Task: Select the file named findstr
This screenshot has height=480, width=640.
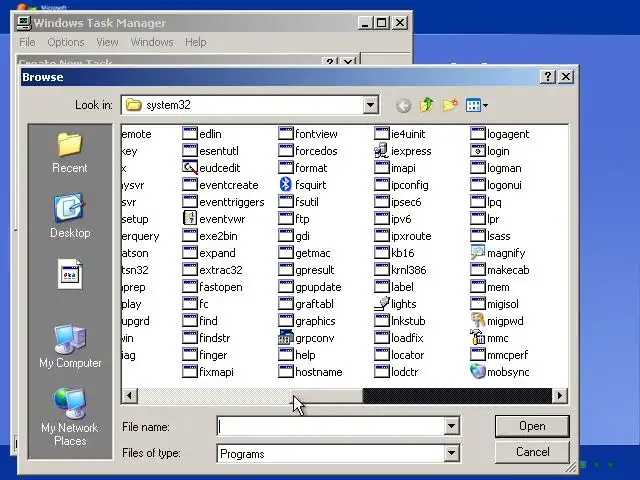Action: (215, 338)
